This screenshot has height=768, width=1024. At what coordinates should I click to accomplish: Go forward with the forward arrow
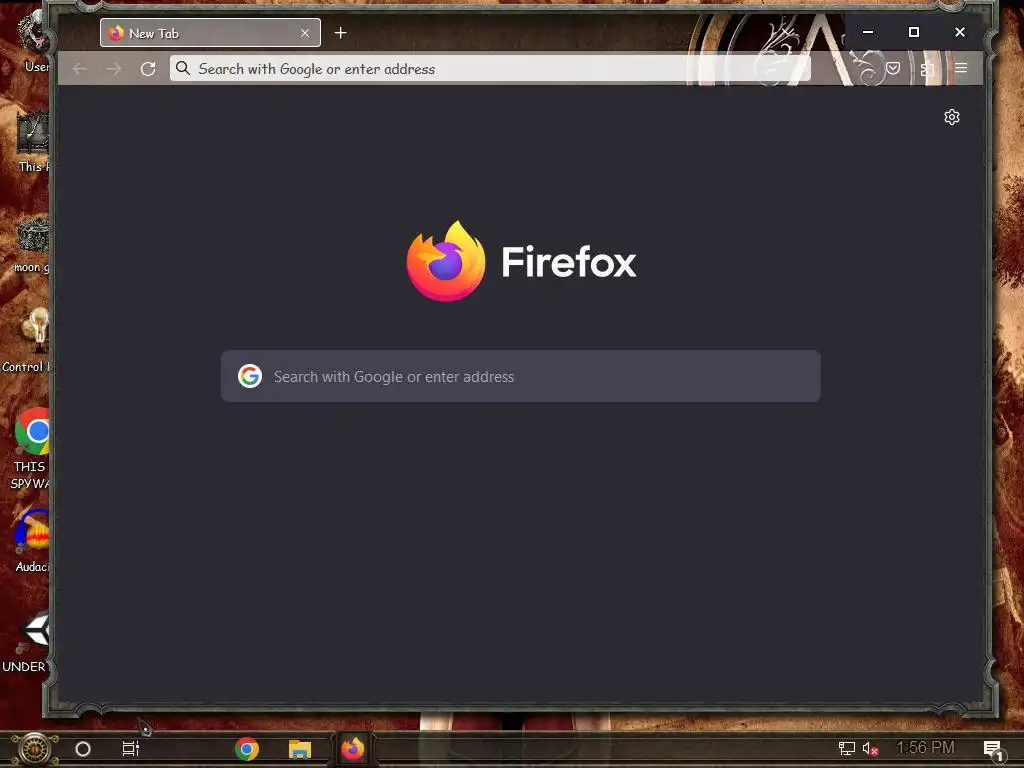[x=114, y=69]
